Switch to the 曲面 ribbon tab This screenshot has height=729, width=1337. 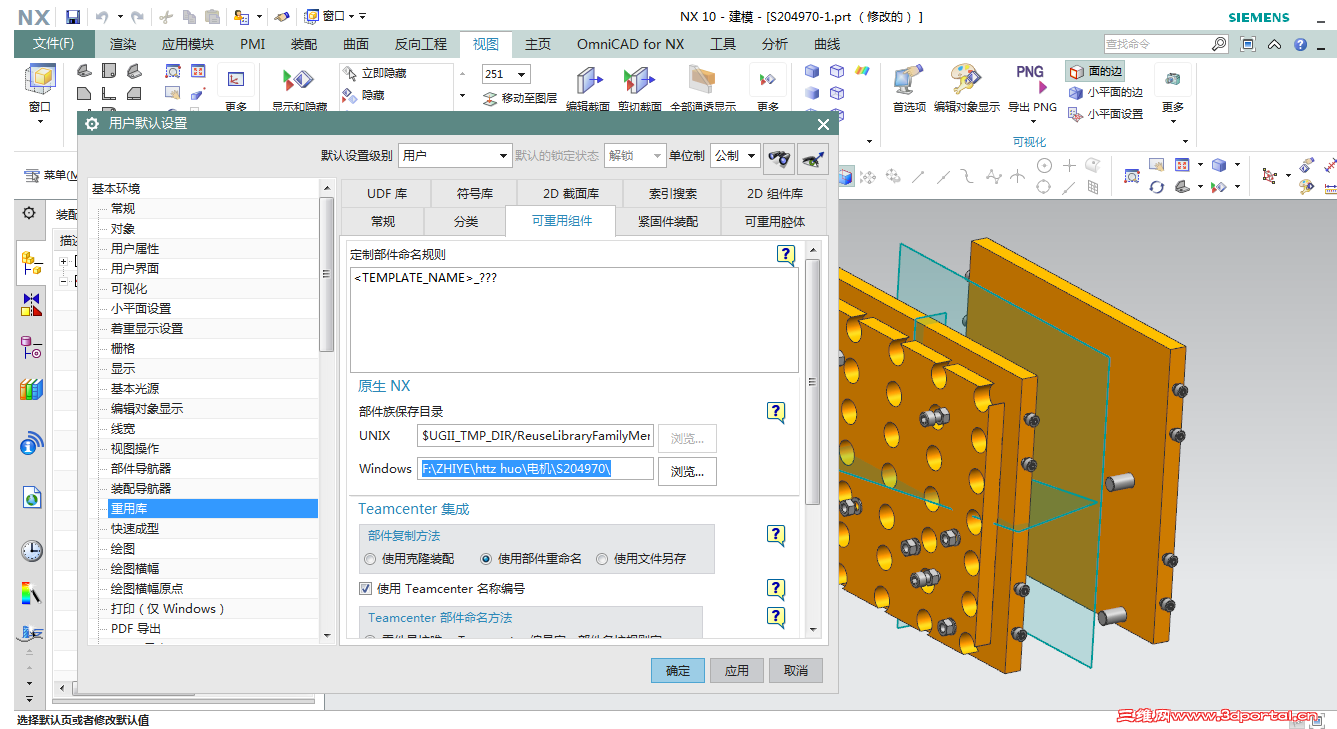point(356,44)
